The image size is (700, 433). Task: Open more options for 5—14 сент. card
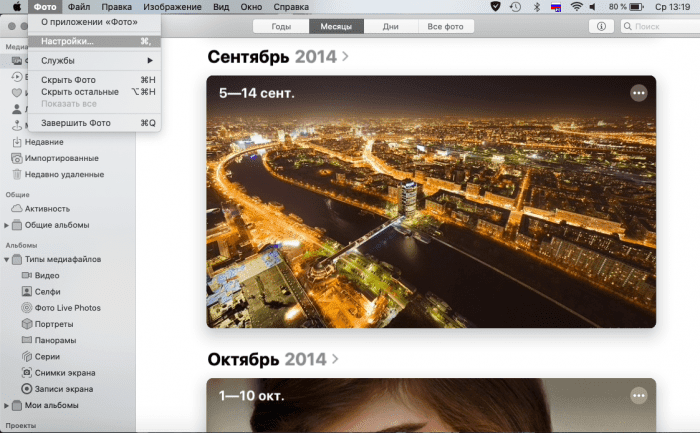pos(638,93)
